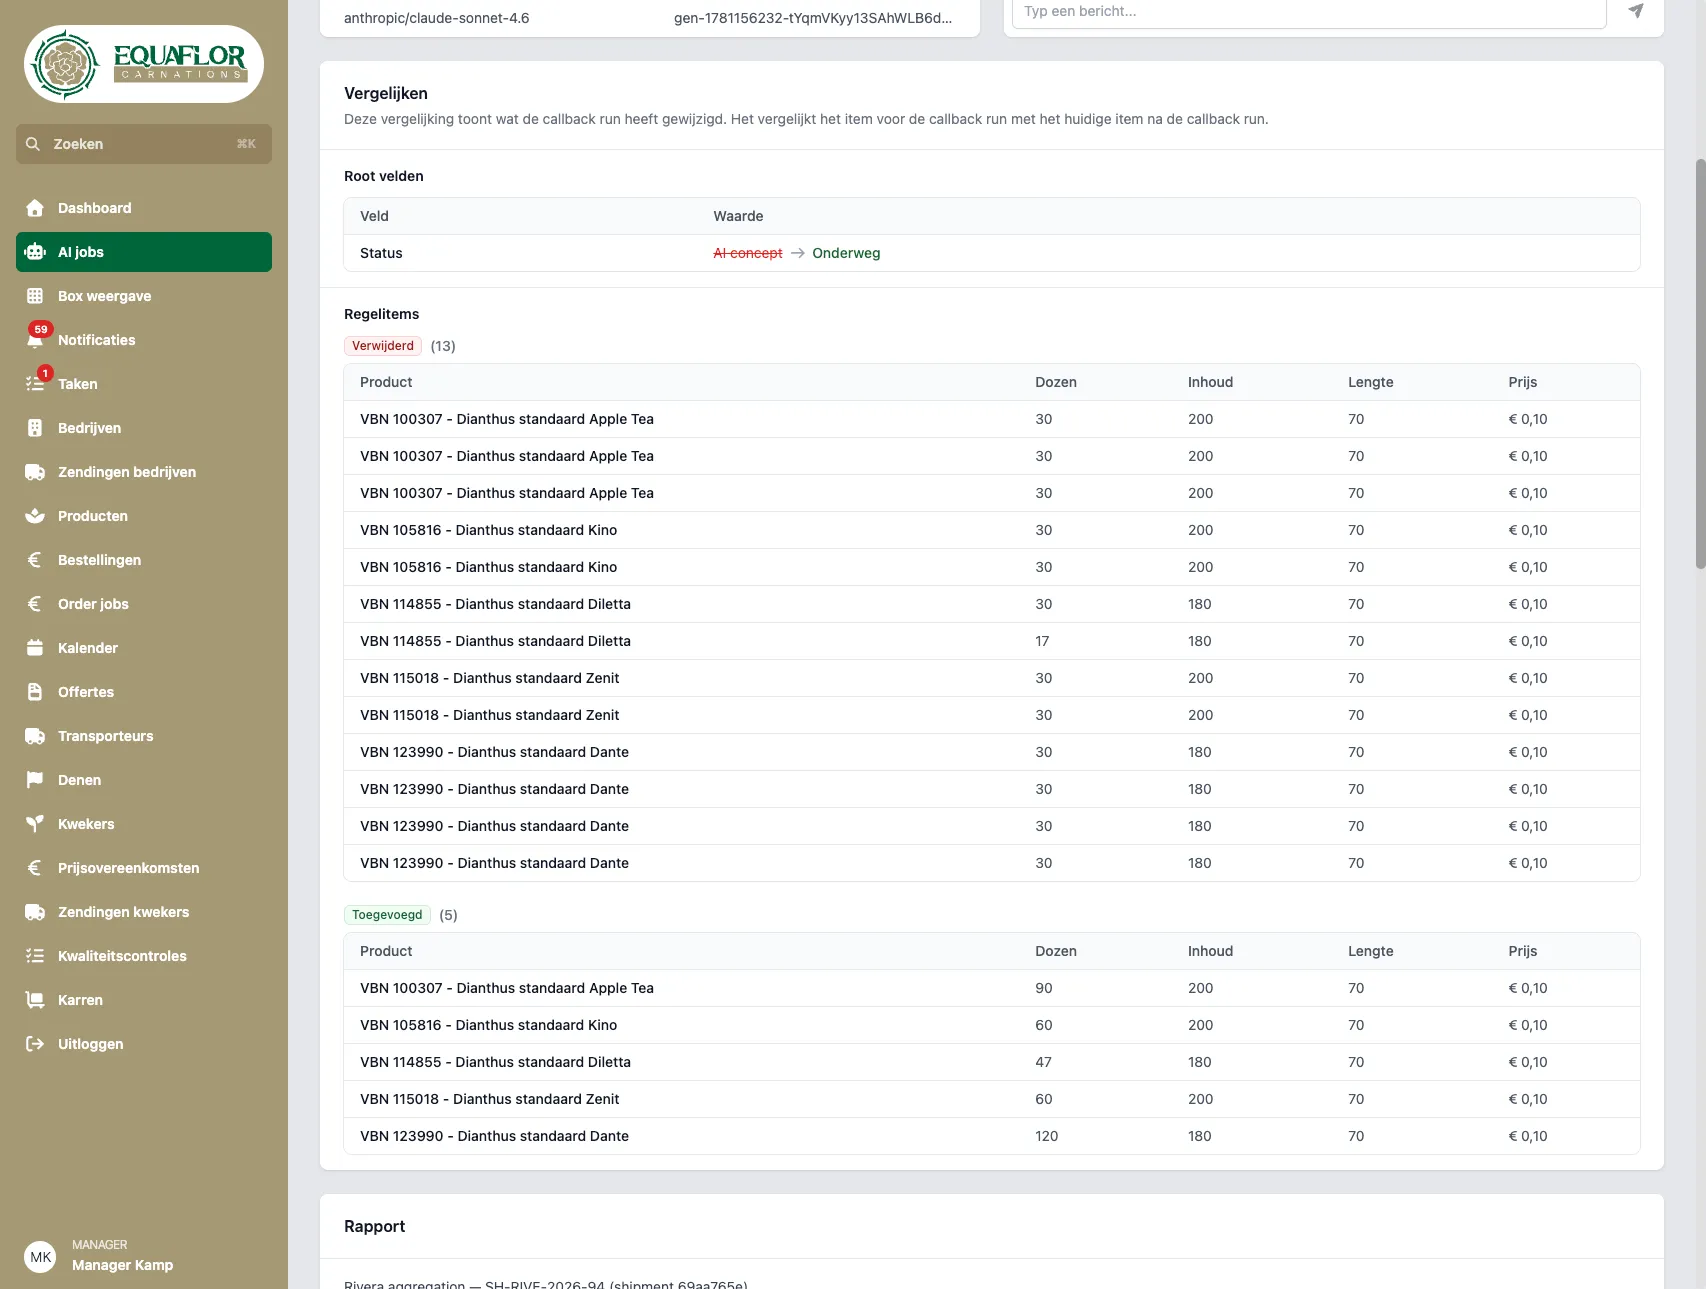The width and height of the screenshot is (1706, 1289).
Task: Click the Taken checklist icon
Action: coord(35,384)
